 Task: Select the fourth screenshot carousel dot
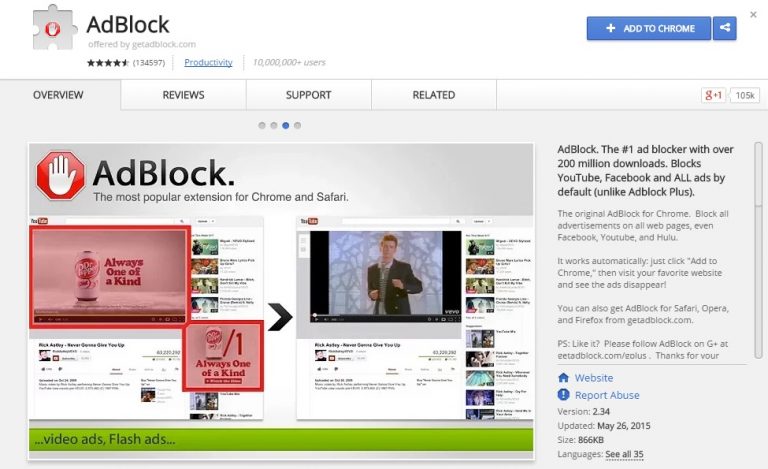tap(297, 125)
